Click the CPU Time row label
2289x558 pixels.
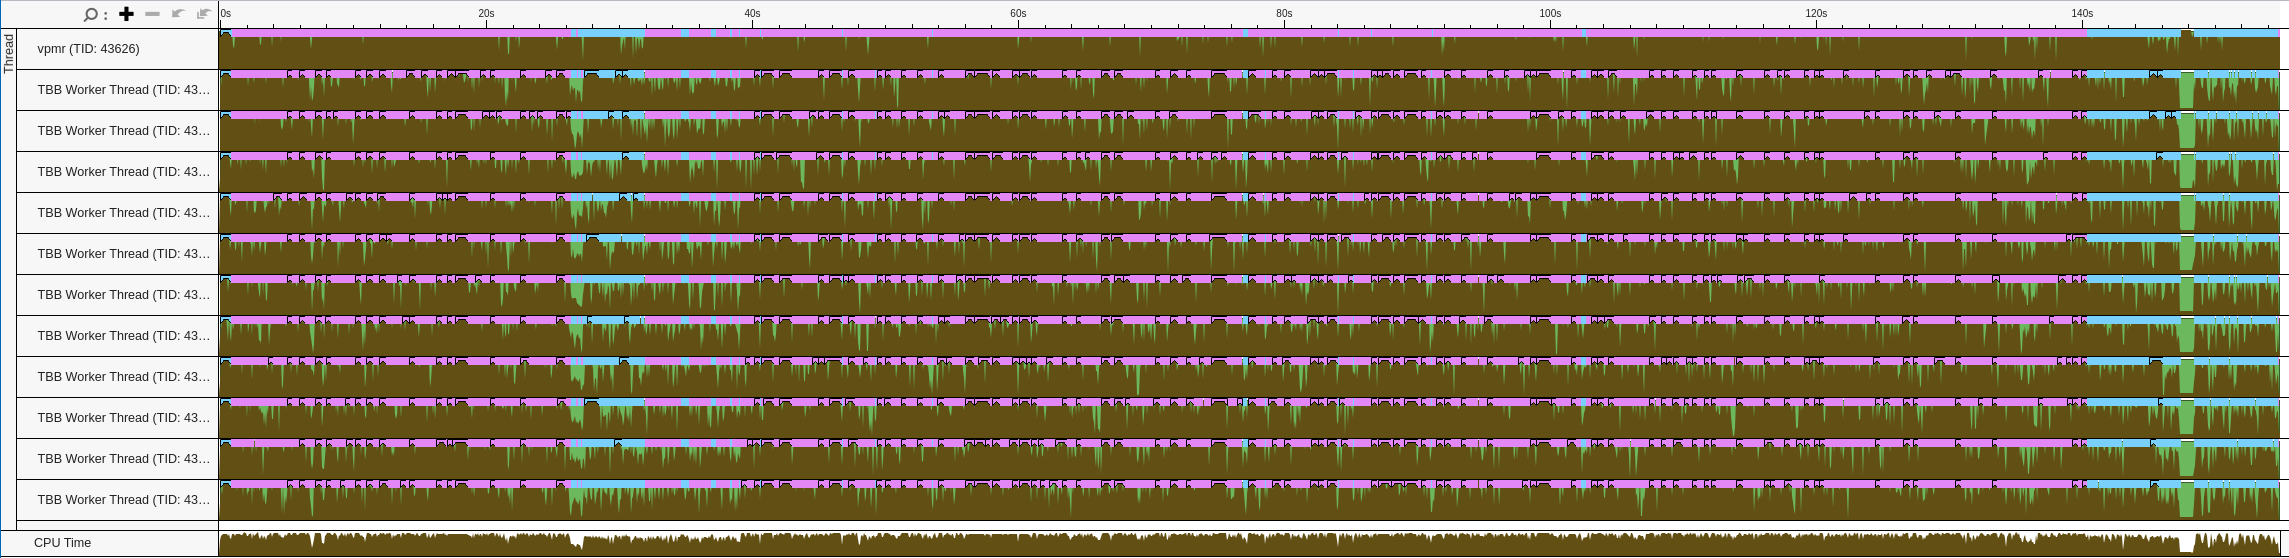click(x=62, y=543)
